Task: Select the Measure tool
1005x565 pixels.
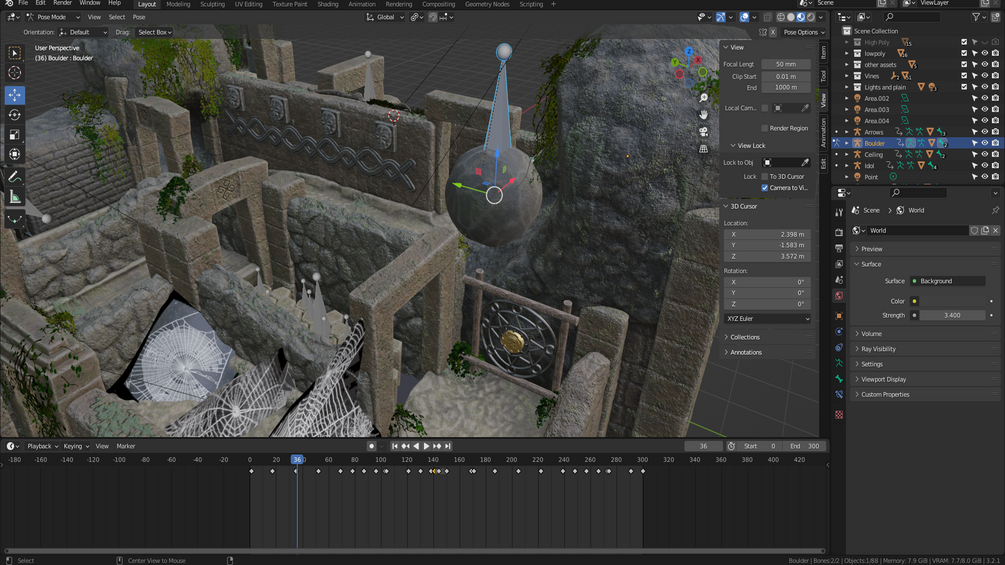Action: point(14,198)
